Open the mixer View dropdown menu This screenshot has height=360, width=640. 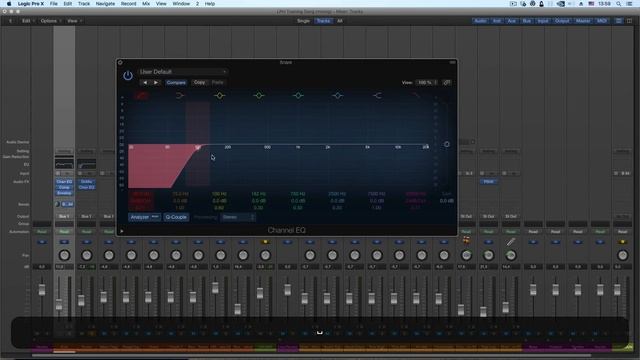point(74,21)
